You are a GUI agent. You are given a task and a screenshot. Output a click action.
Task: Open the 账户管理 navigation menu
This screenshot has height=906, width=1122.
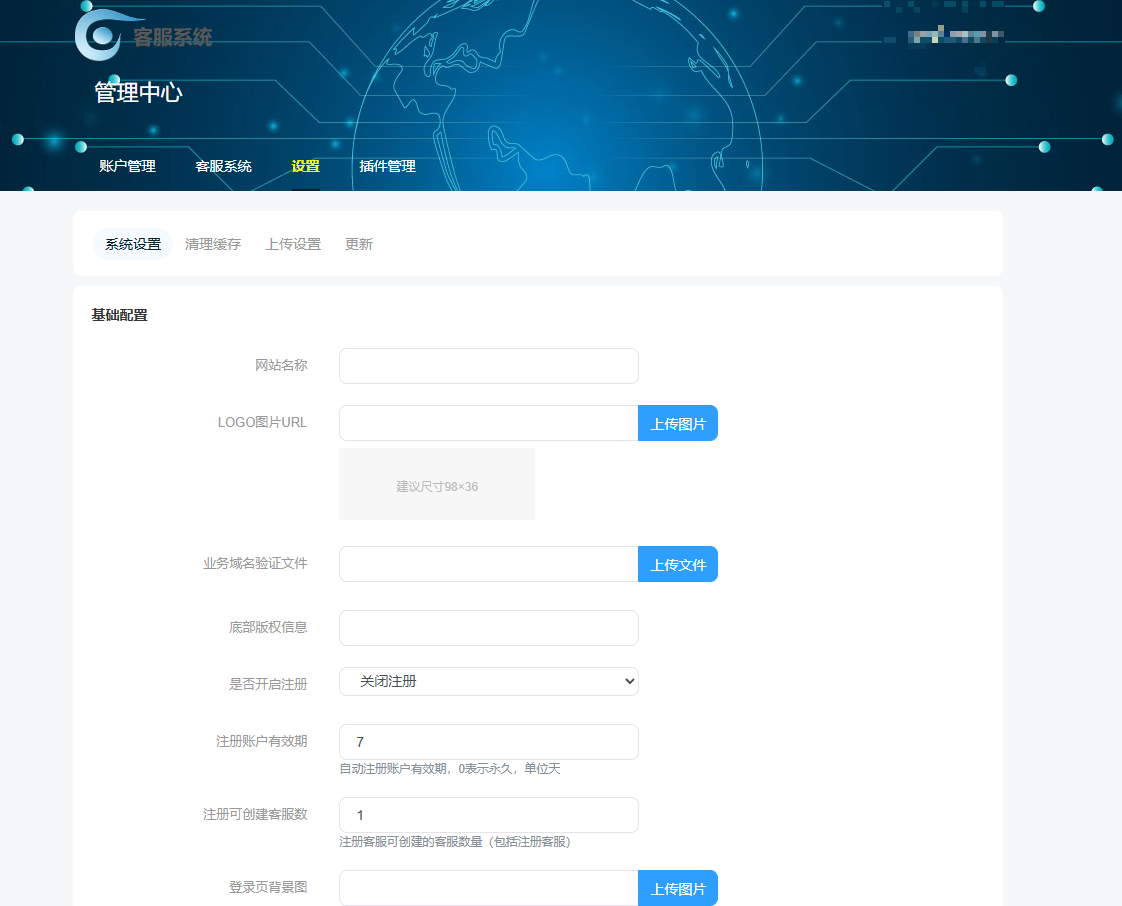point(127,166)
